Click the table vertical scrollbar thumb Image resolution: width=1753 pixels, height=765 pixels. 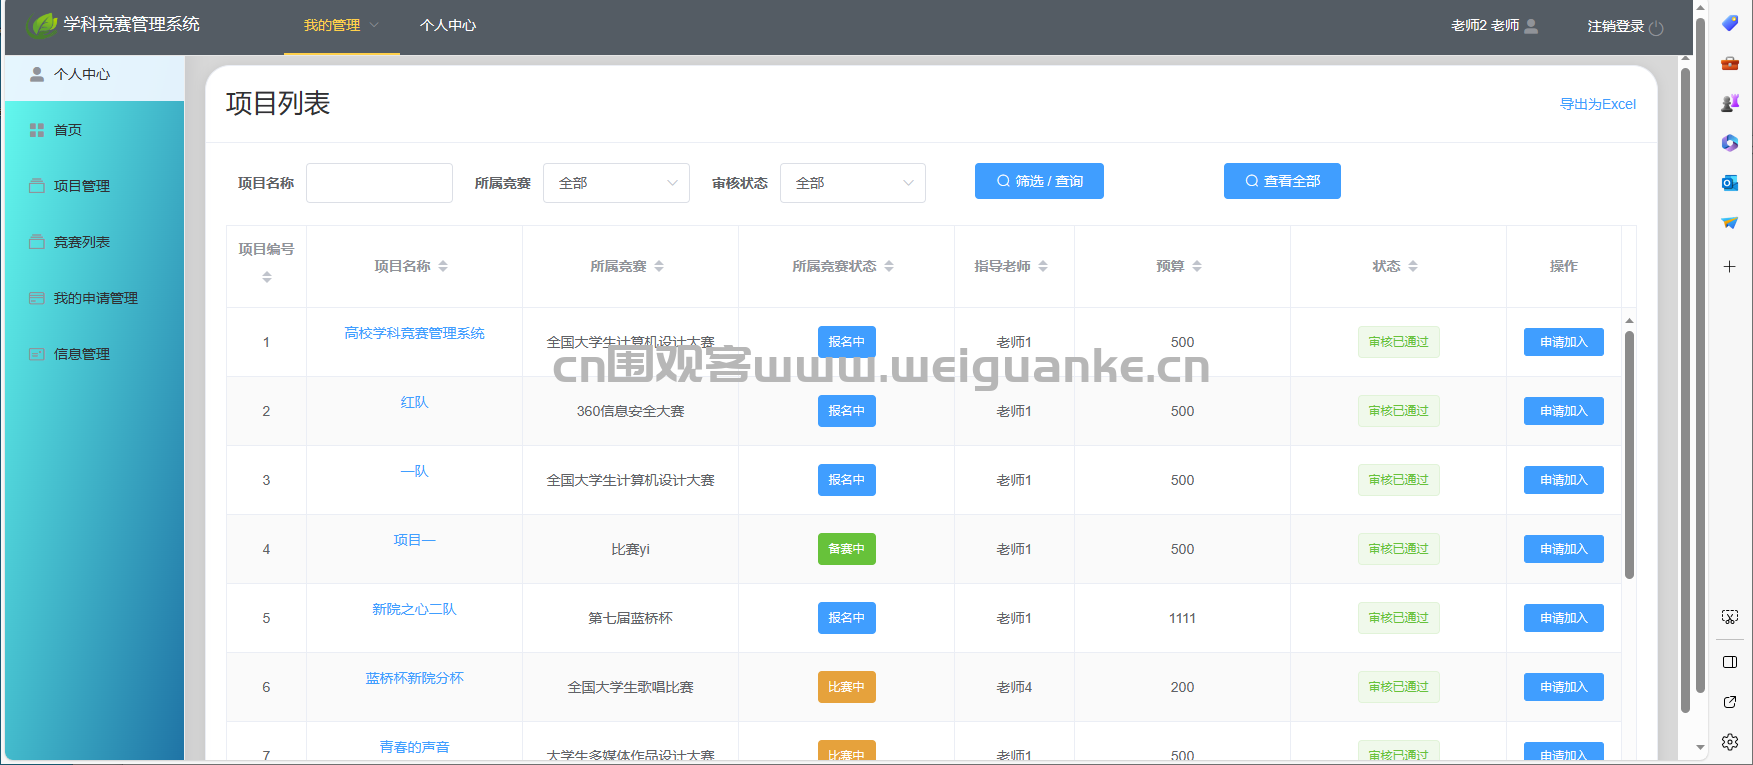click(x=1629, y=455)
